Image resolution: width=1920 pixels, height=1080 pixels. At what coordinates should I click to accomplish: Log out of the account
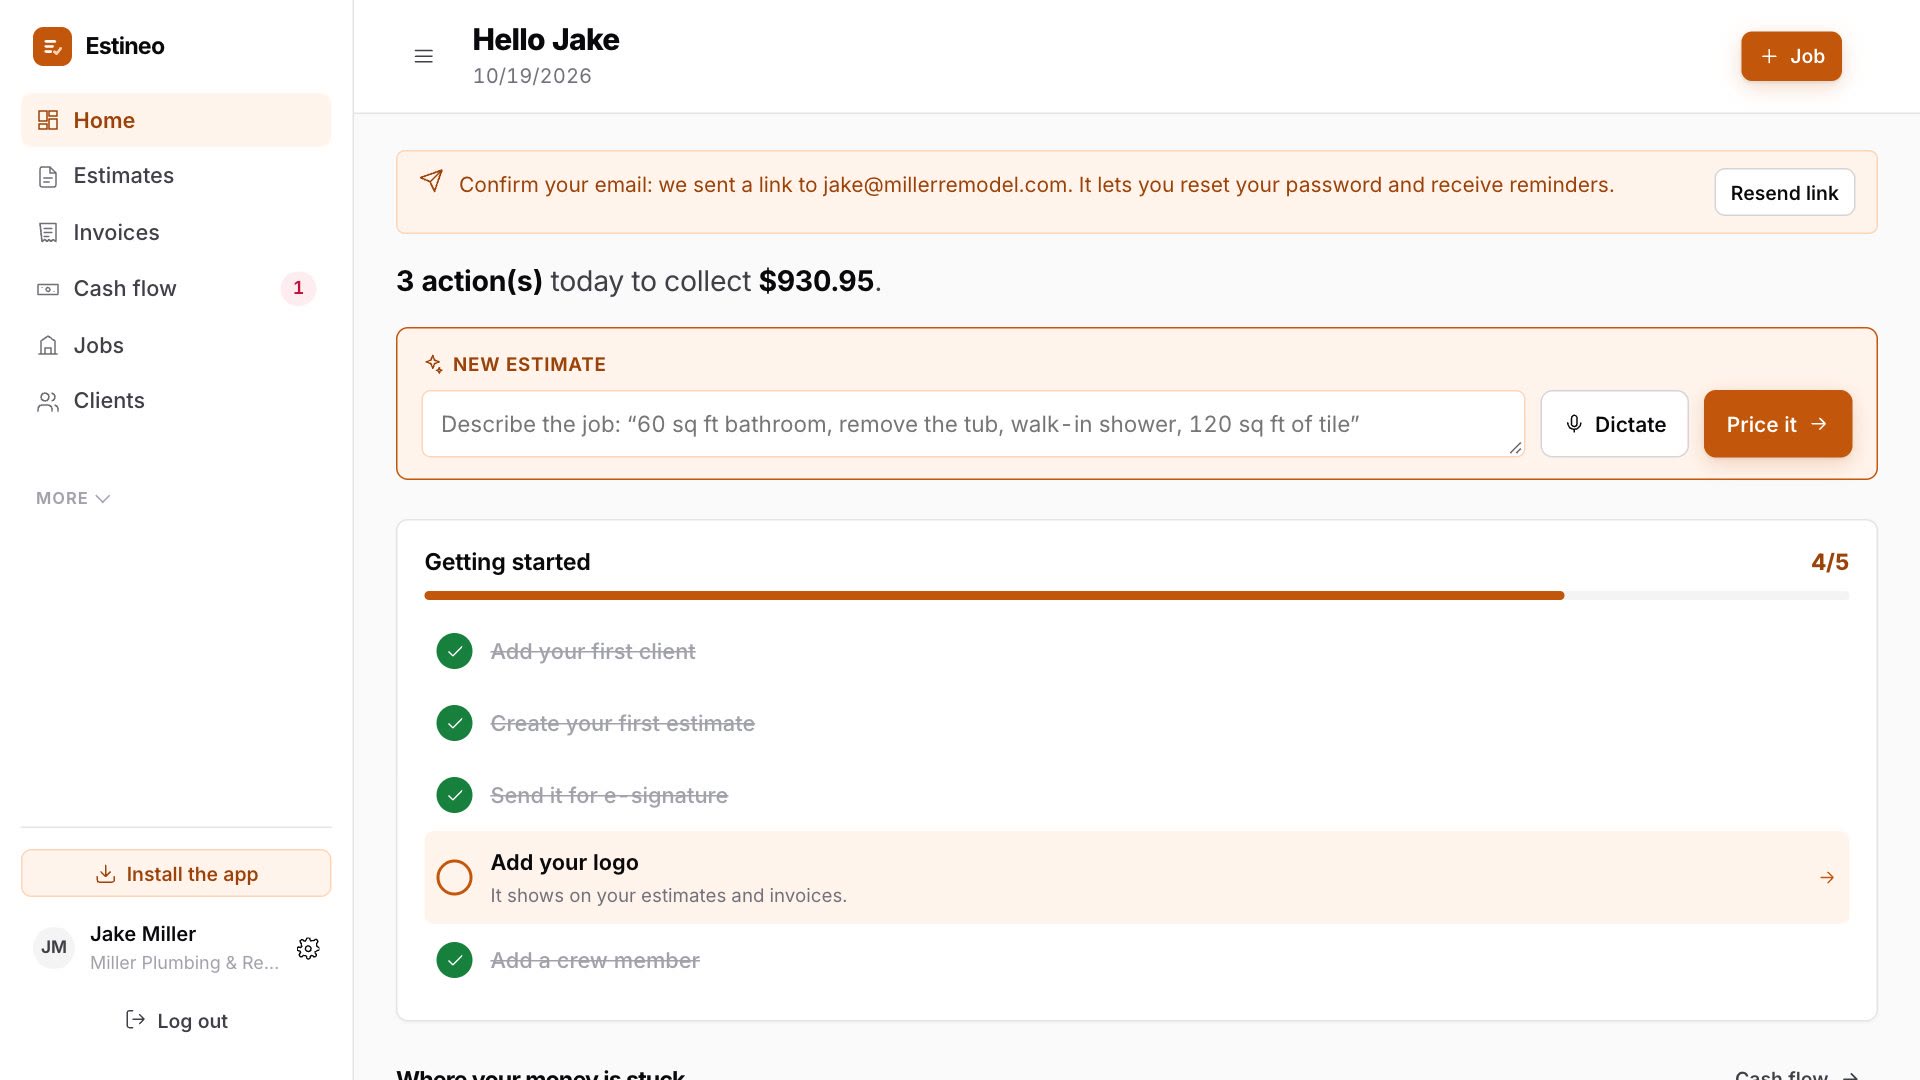coord(176,1020)
